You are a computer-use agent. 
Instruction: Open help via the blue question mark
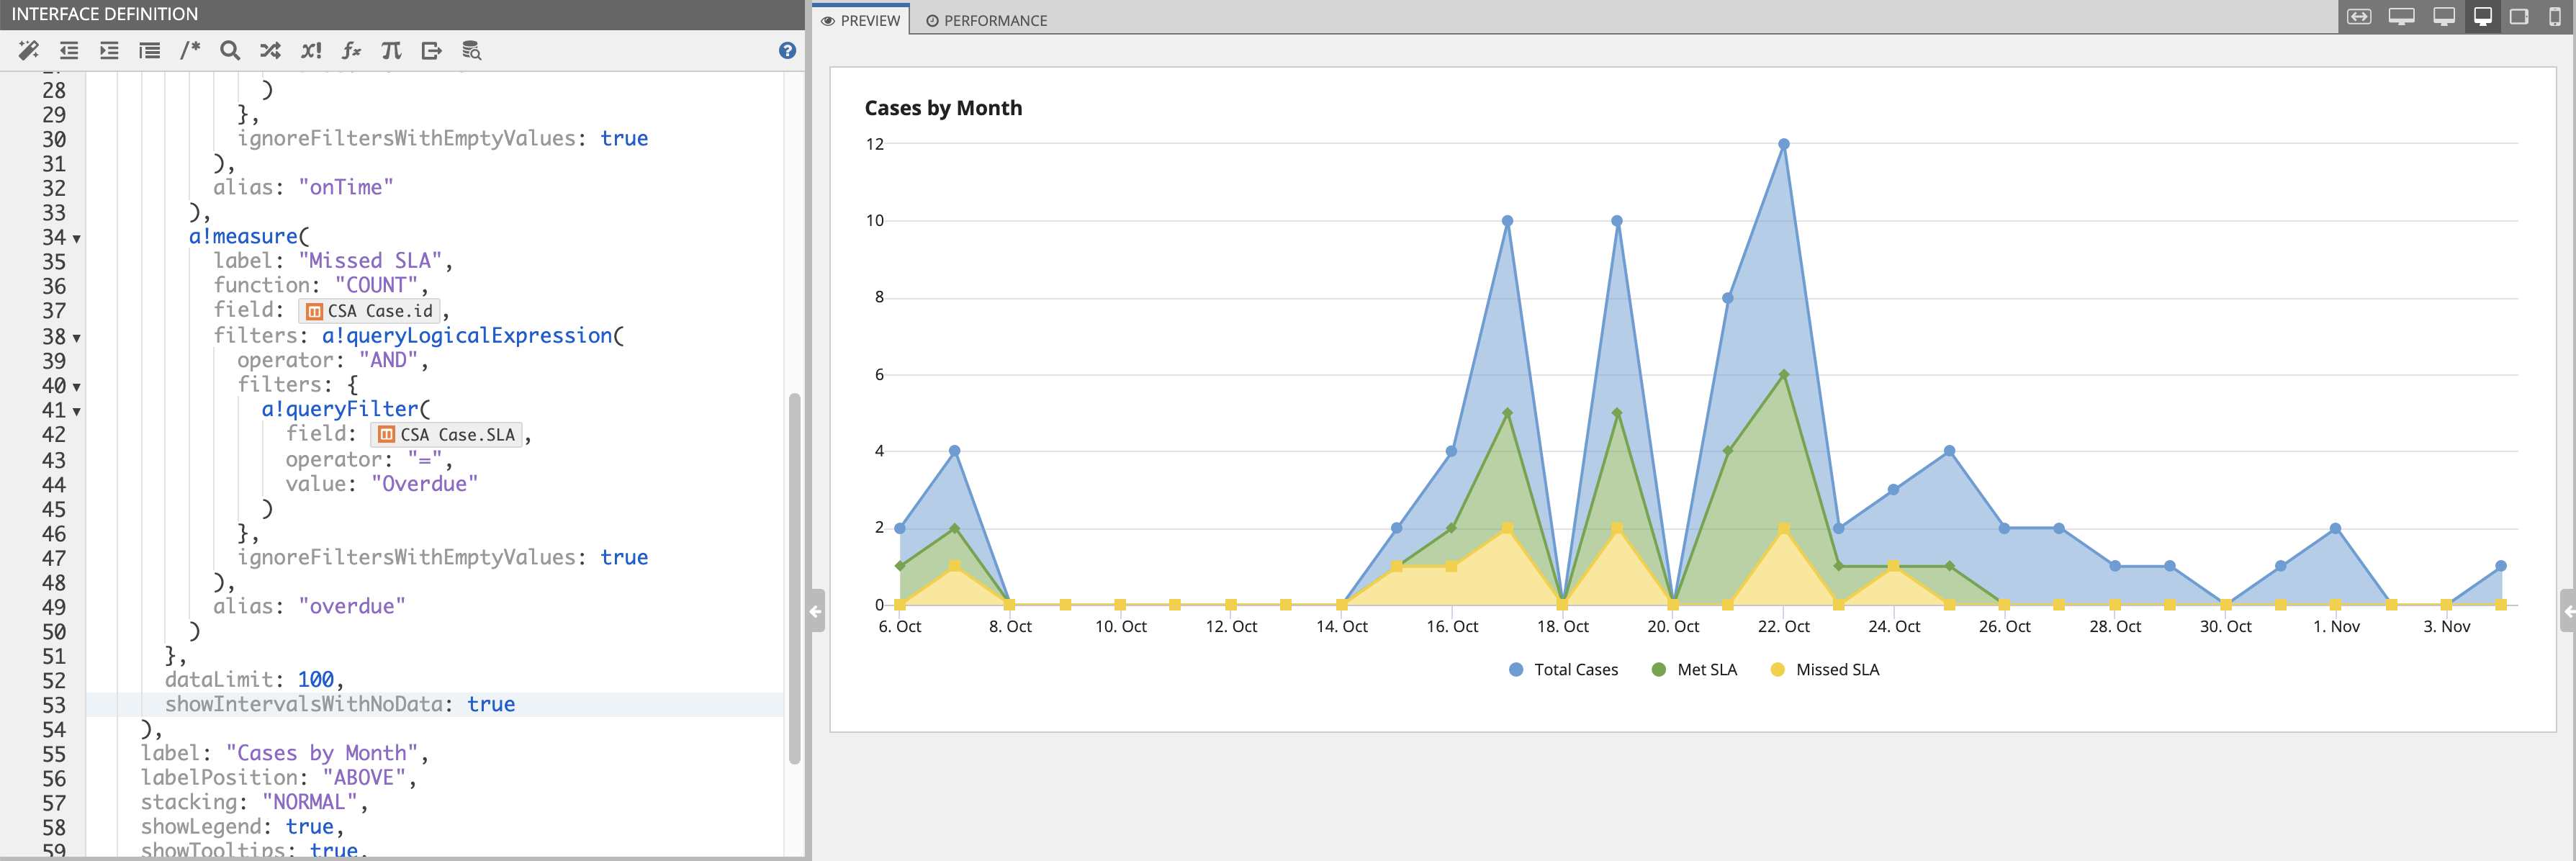tap(787, 50)
